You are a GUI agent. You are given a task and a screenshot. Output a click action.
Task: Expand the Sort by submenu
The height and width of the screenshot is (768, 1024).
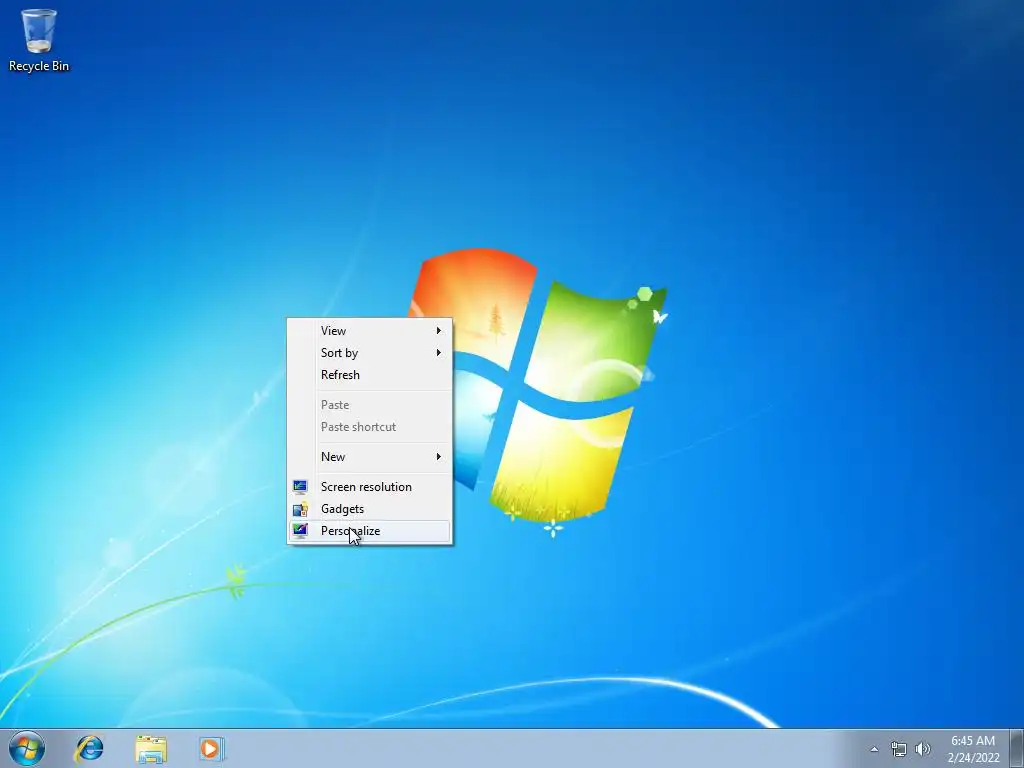pyautogui.click(x=370, y=353)
